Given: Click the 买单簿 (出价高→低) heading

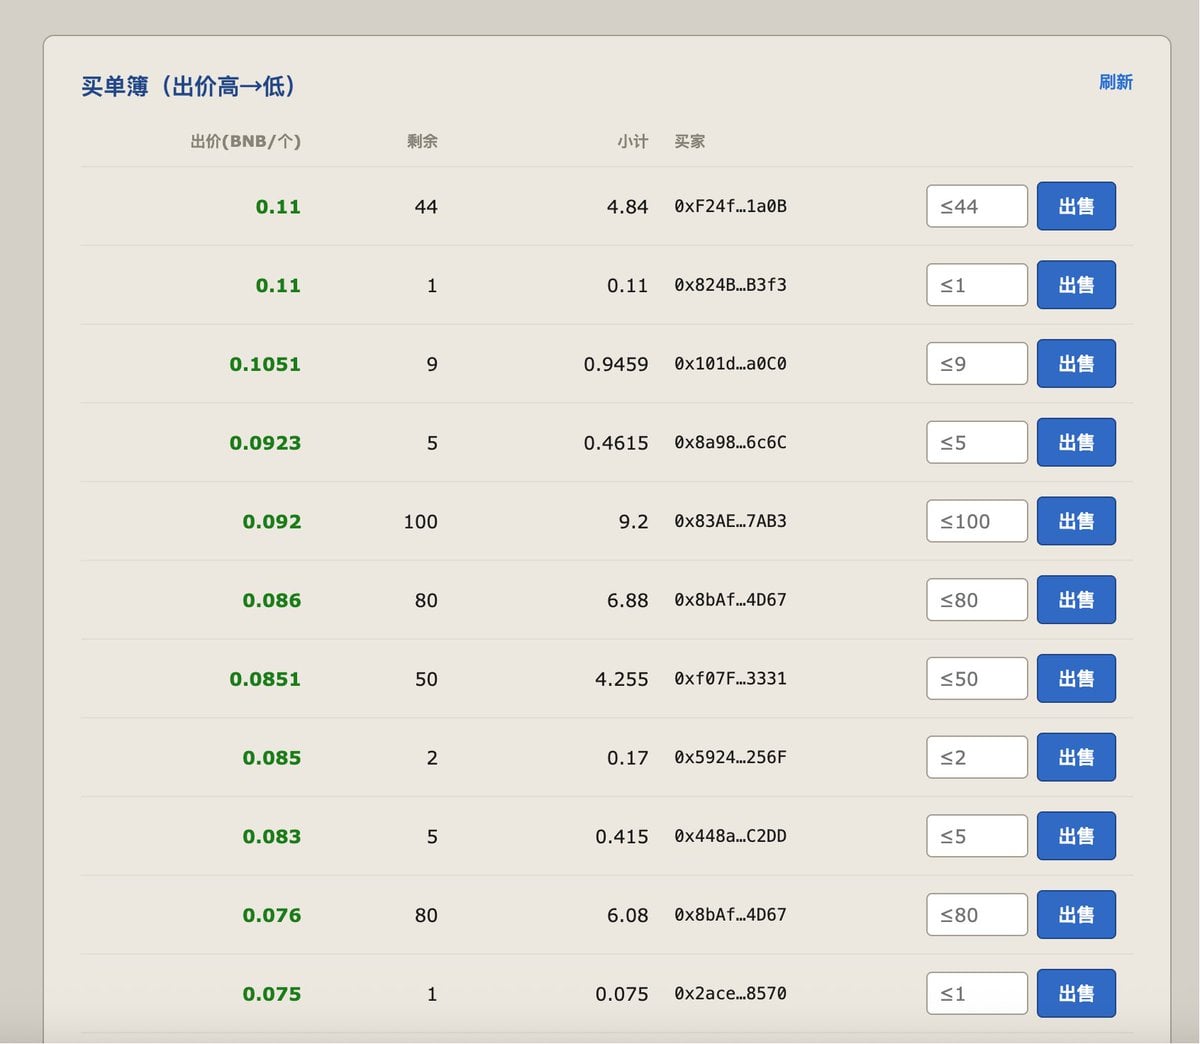Looking at the screenshot, I should click(x=189, y=86).
